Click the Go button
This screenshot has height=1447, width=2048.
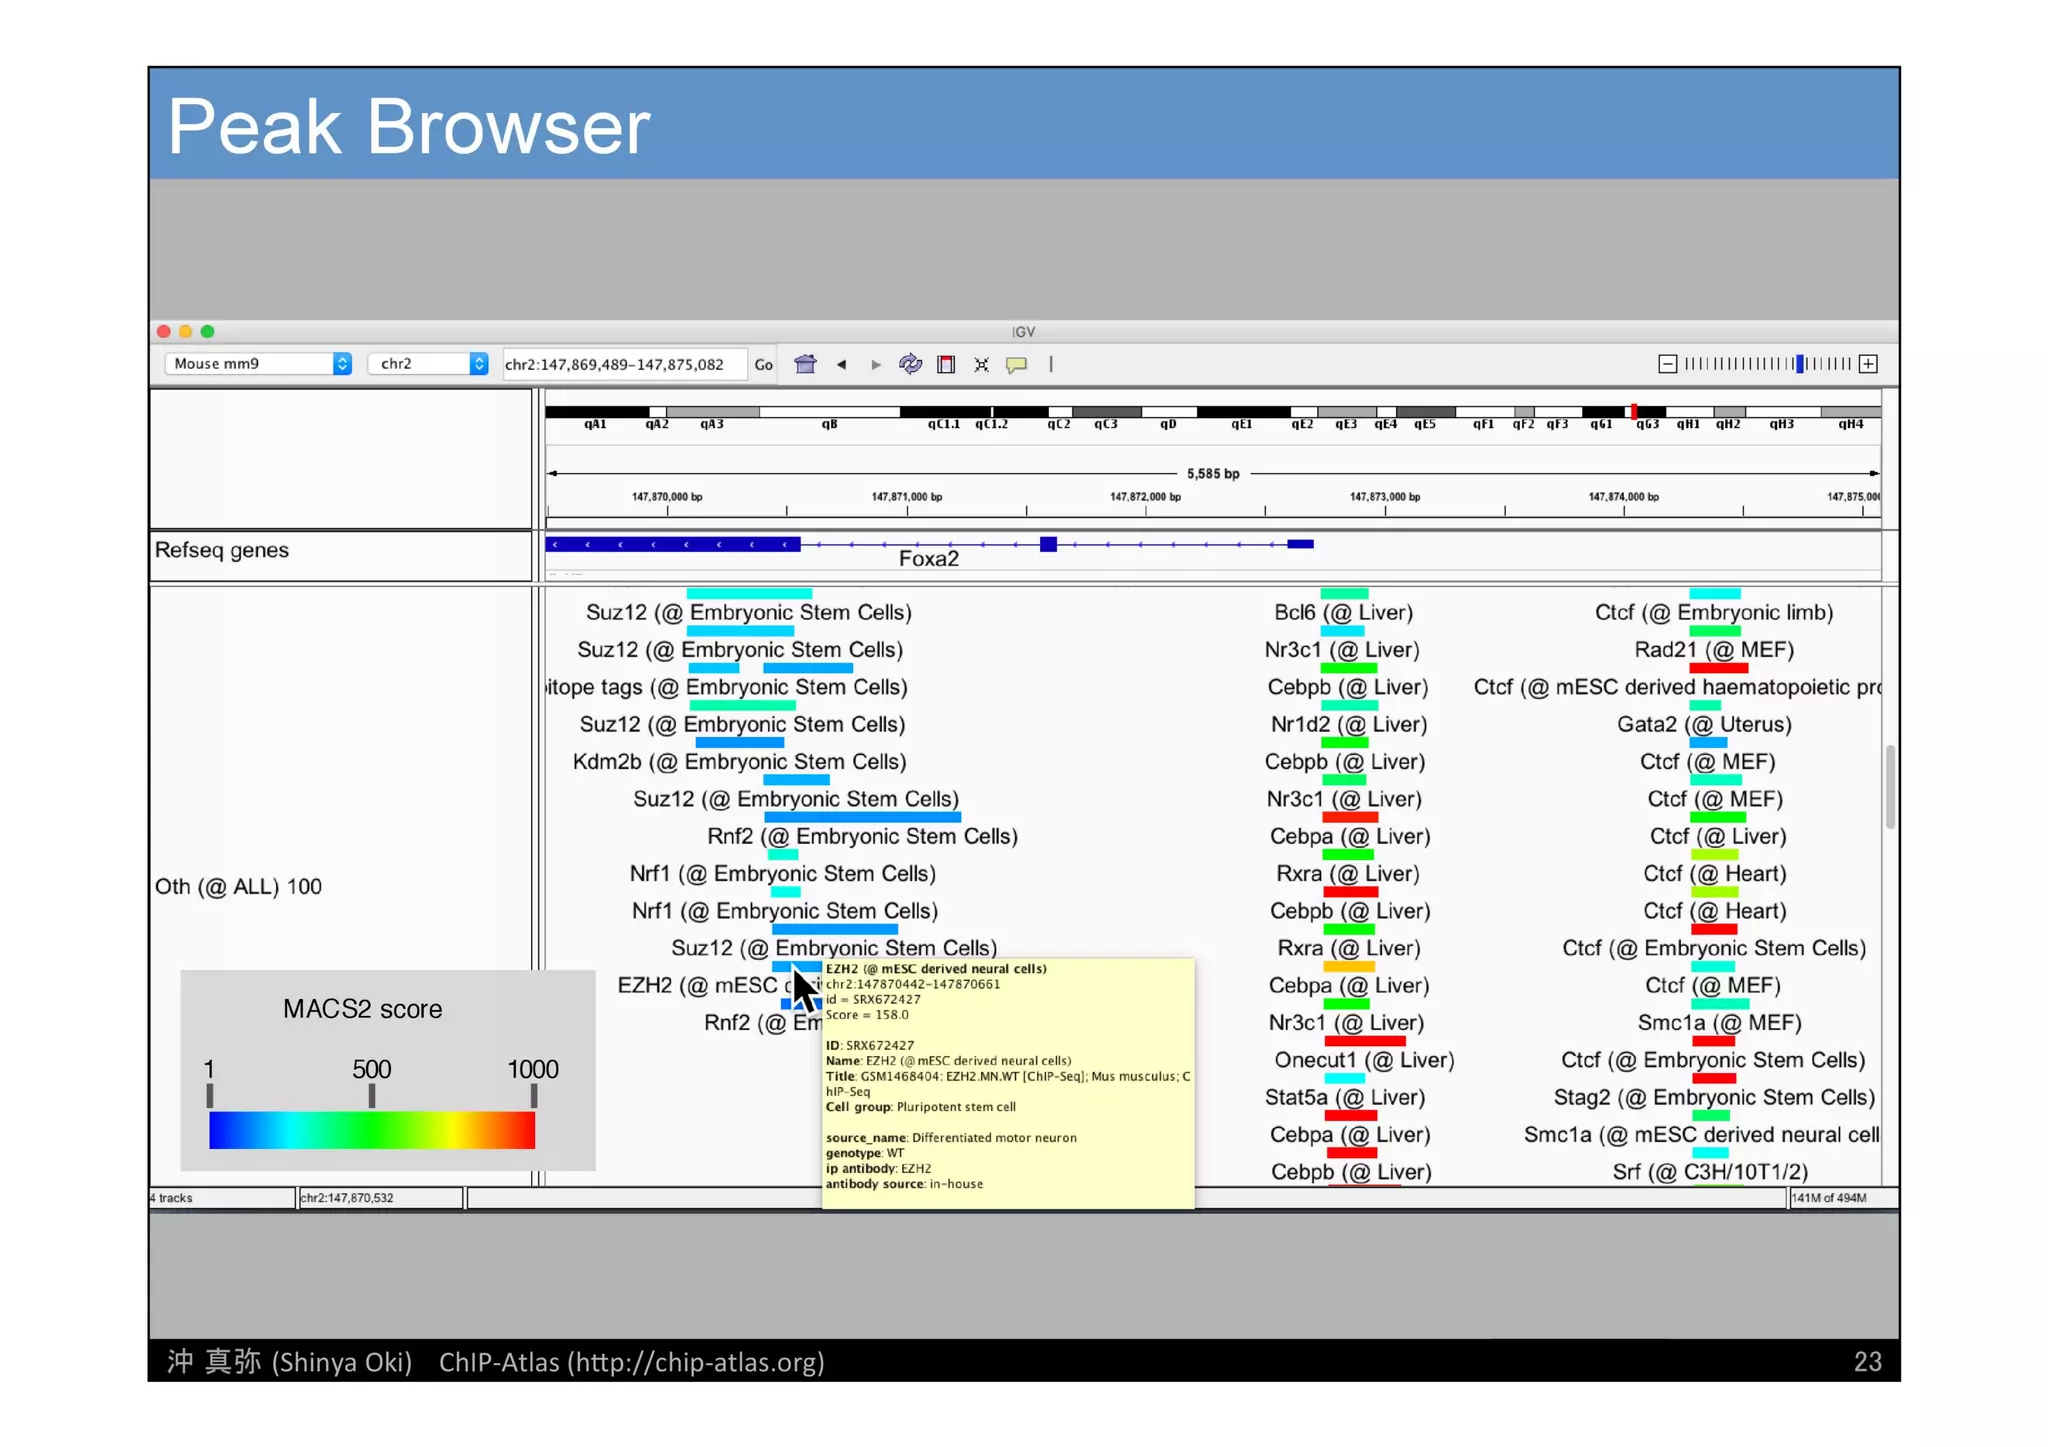coord(763,364)
